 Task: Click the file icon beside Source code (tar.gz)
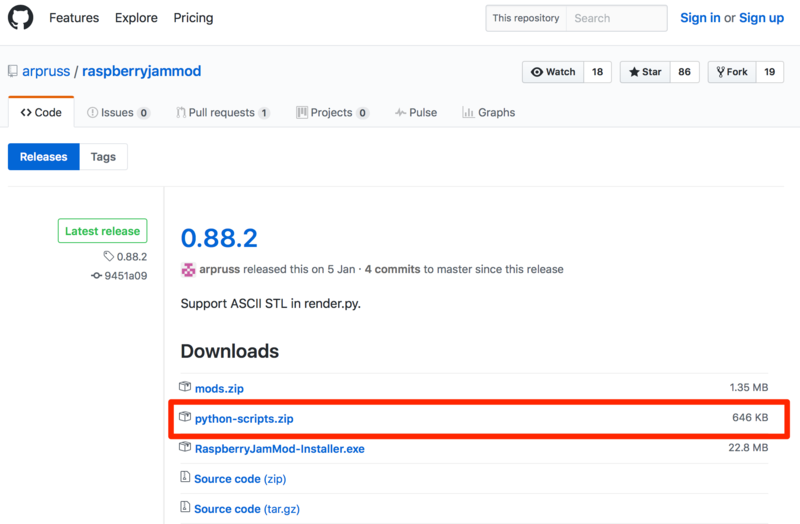point(185,507)
